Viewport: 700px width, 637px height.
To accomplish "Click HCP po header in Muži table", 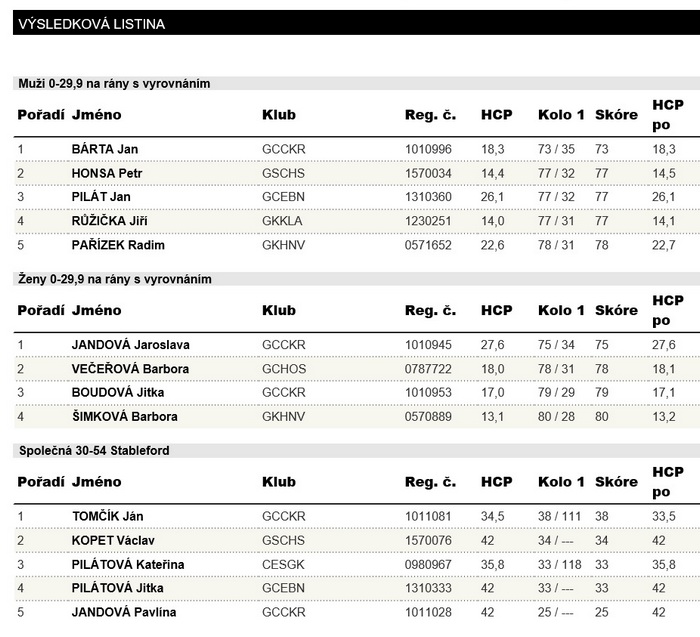I will [x=668, y=115].
